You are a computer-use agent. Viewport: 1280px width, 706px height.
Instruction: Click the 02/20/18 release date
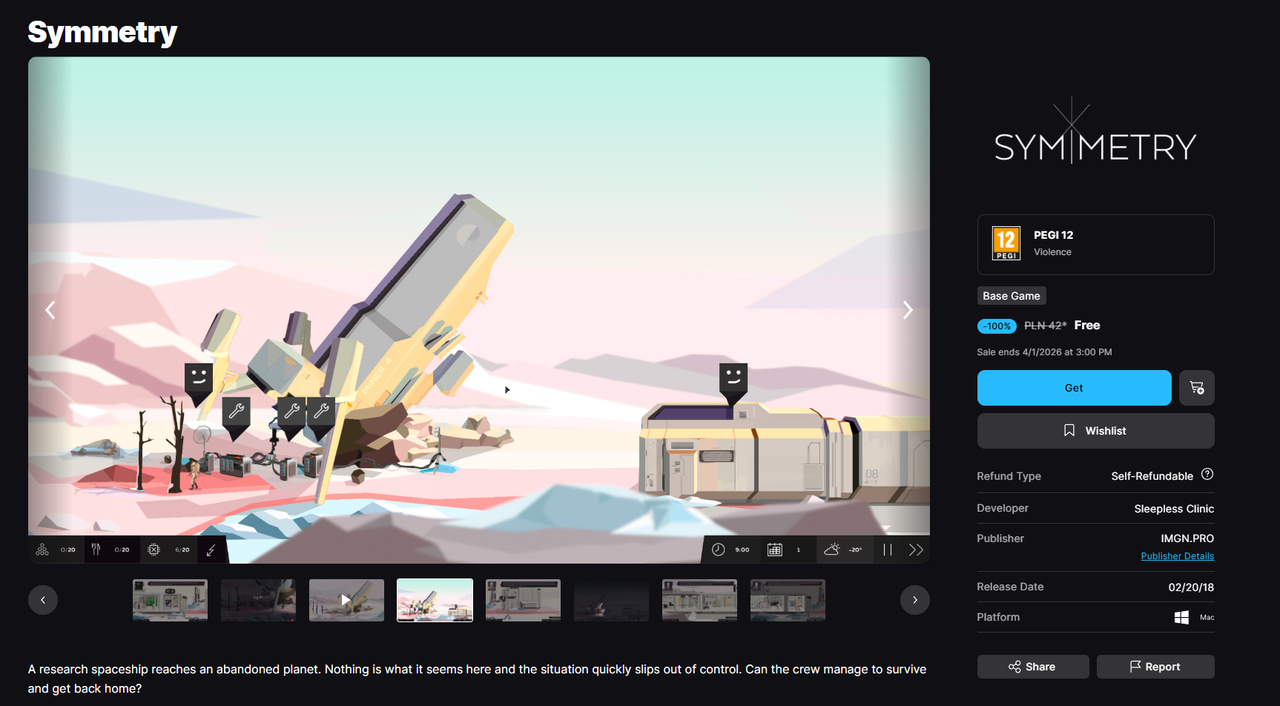pyautogui.click(x=1189, y=587)
